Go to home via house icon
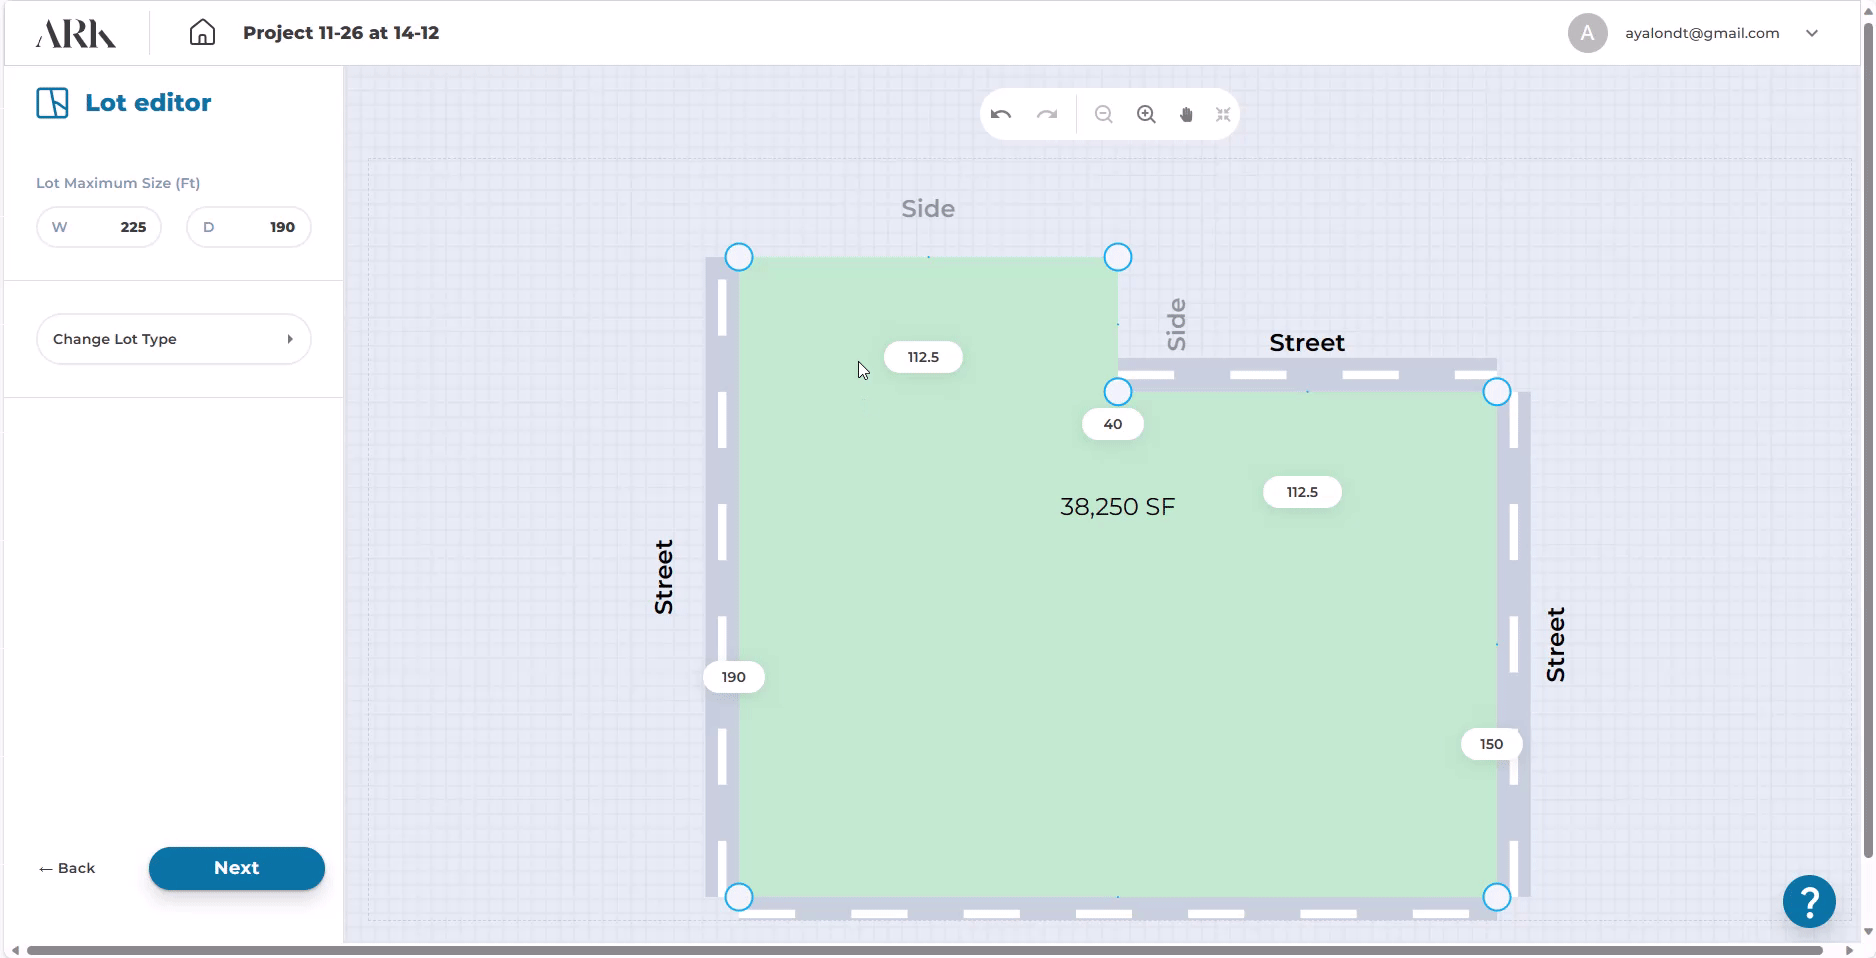Viewport: 1876px width, 958px height. tap(202, 33)
